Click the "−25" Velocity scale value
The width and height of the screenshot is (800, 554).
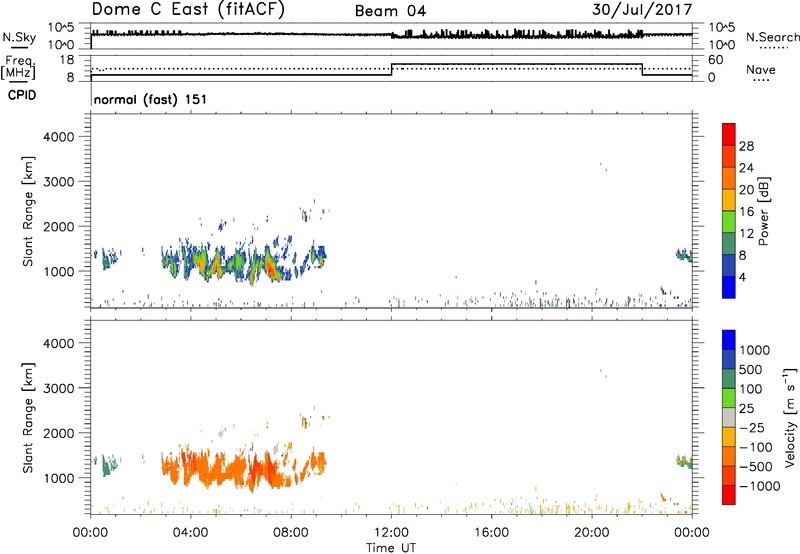(752, 427)
